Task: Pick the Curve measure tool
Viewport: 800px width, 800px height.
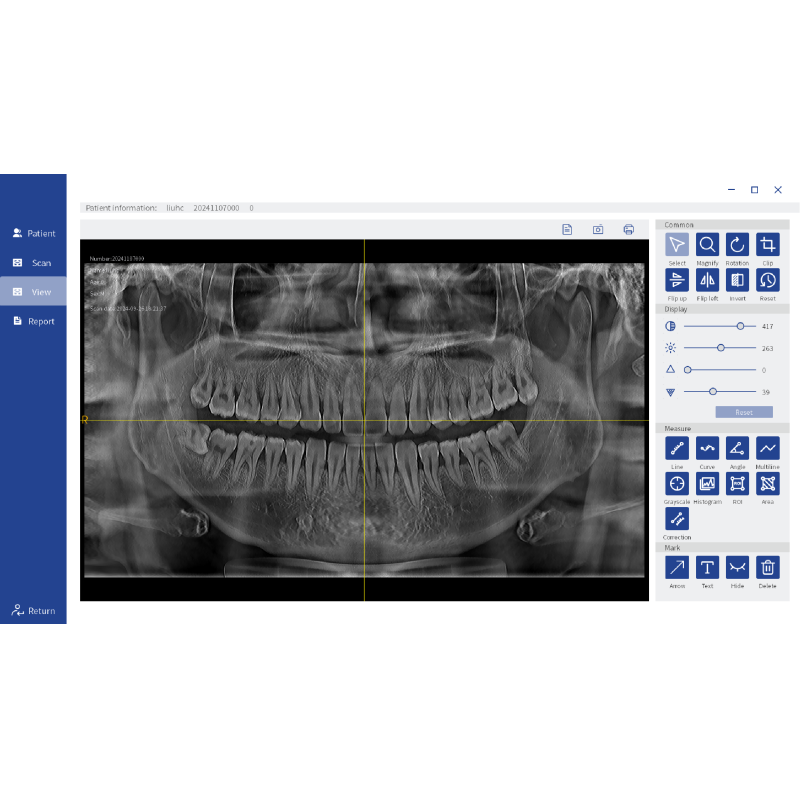Action: 707,448
